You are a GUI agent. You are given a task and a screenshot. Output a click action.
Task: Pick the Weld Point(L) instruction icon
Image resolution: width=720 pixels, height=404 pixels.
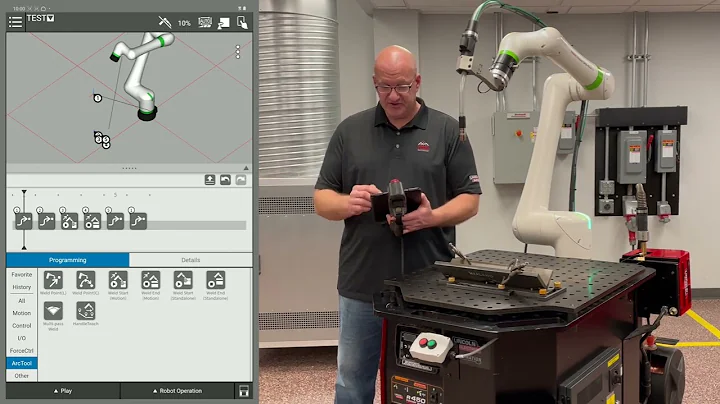pos(53,280)
